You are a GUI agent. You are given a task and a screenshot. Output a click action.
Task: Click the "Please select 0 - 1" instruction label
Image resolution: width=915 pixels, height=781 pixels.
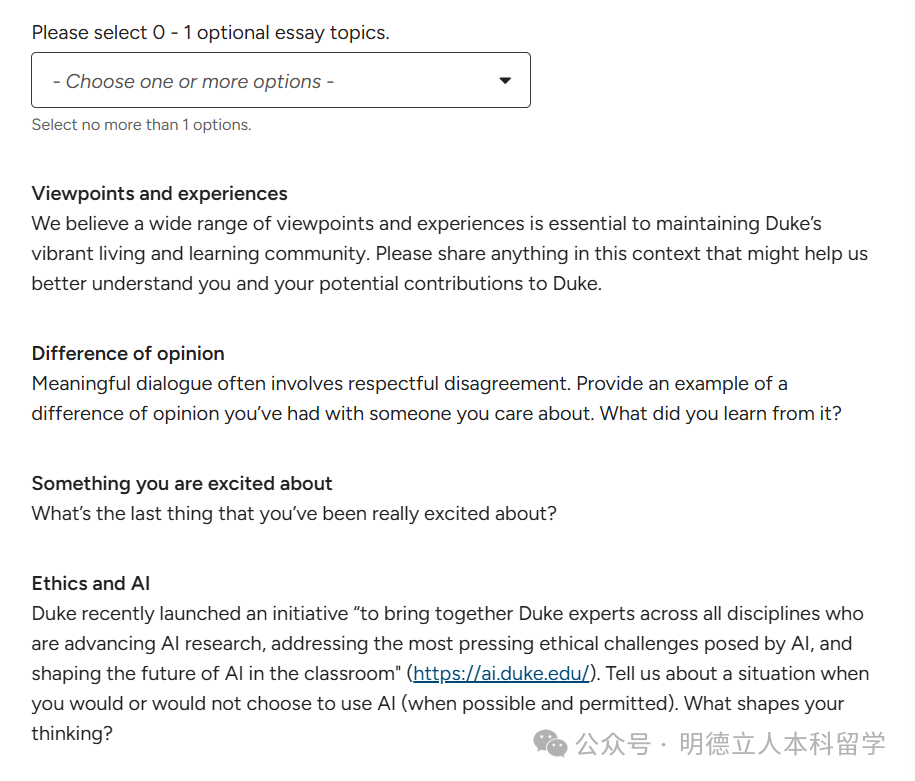pos(210,33)
